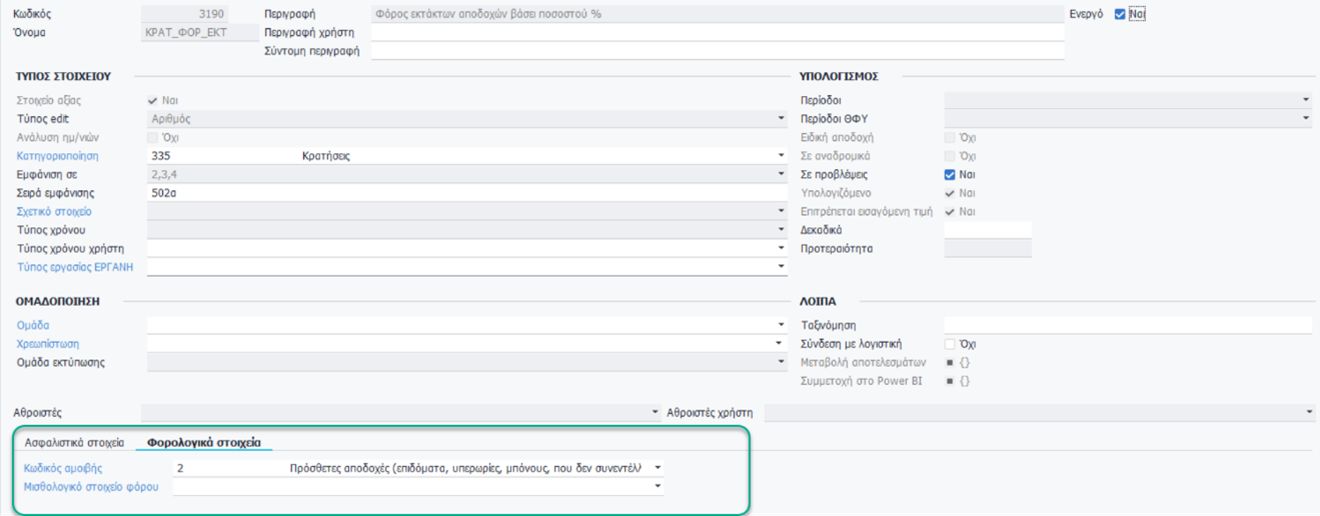
Task: Click the Σχετικό στοιχείο link label
Action: (54, 212)
